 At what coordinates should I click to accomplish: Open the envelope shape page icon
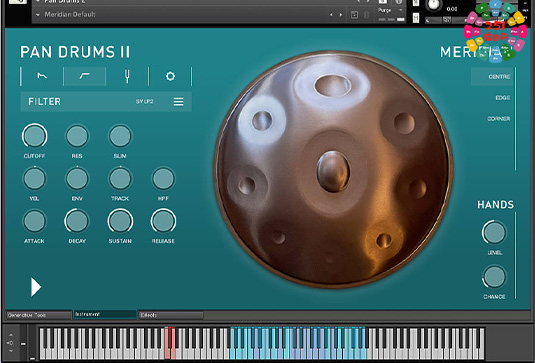coord(42,76)
